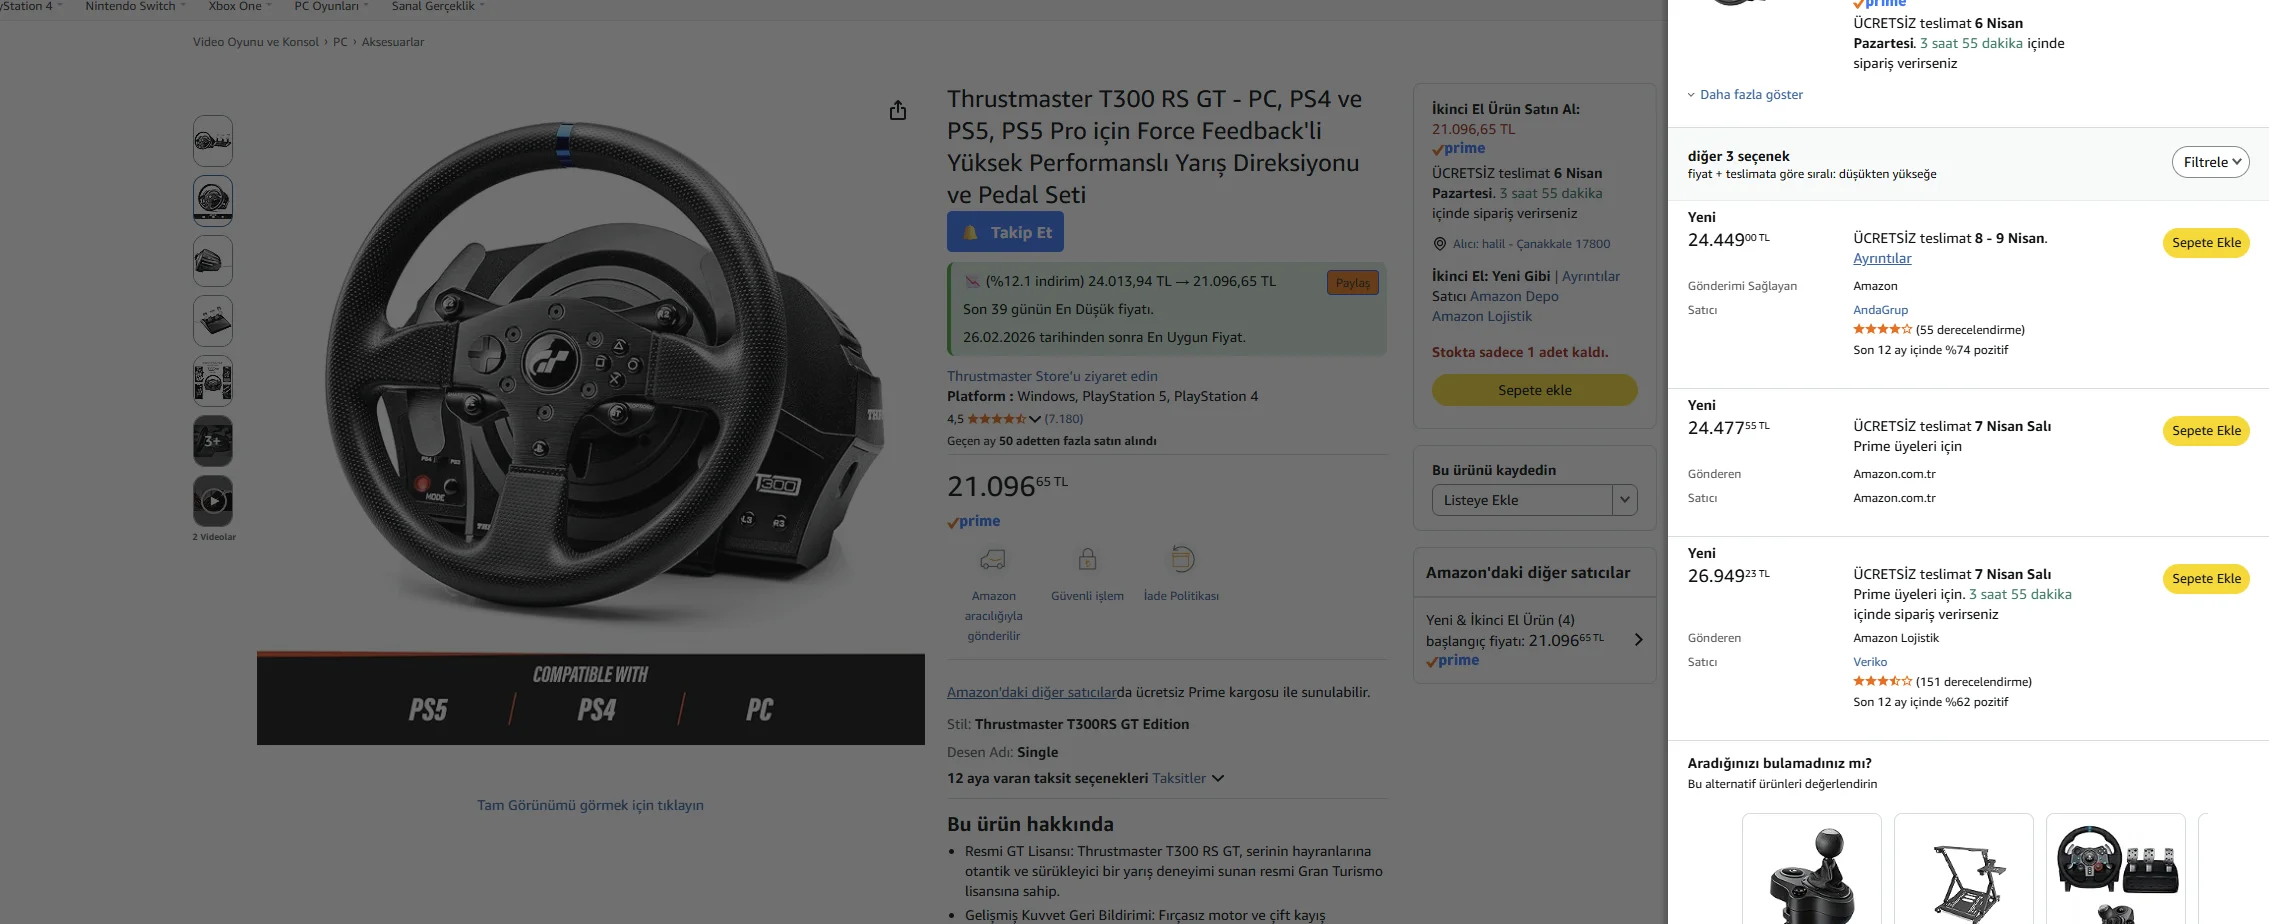Click the Güvenli işlem text link
Viewport: 2269px width, 924px height.
(1087, 596)
